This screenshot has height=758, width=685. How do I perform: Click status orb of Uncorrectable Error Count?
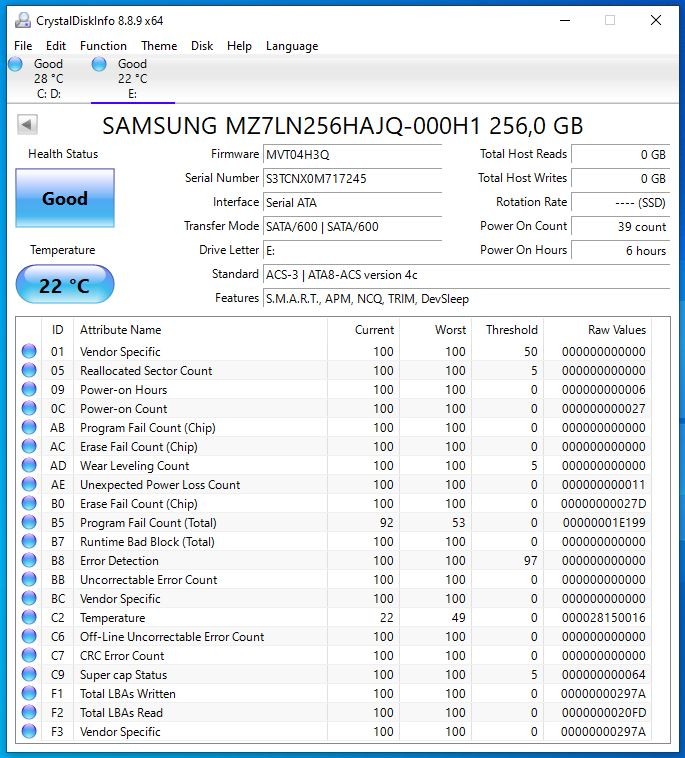29,579
